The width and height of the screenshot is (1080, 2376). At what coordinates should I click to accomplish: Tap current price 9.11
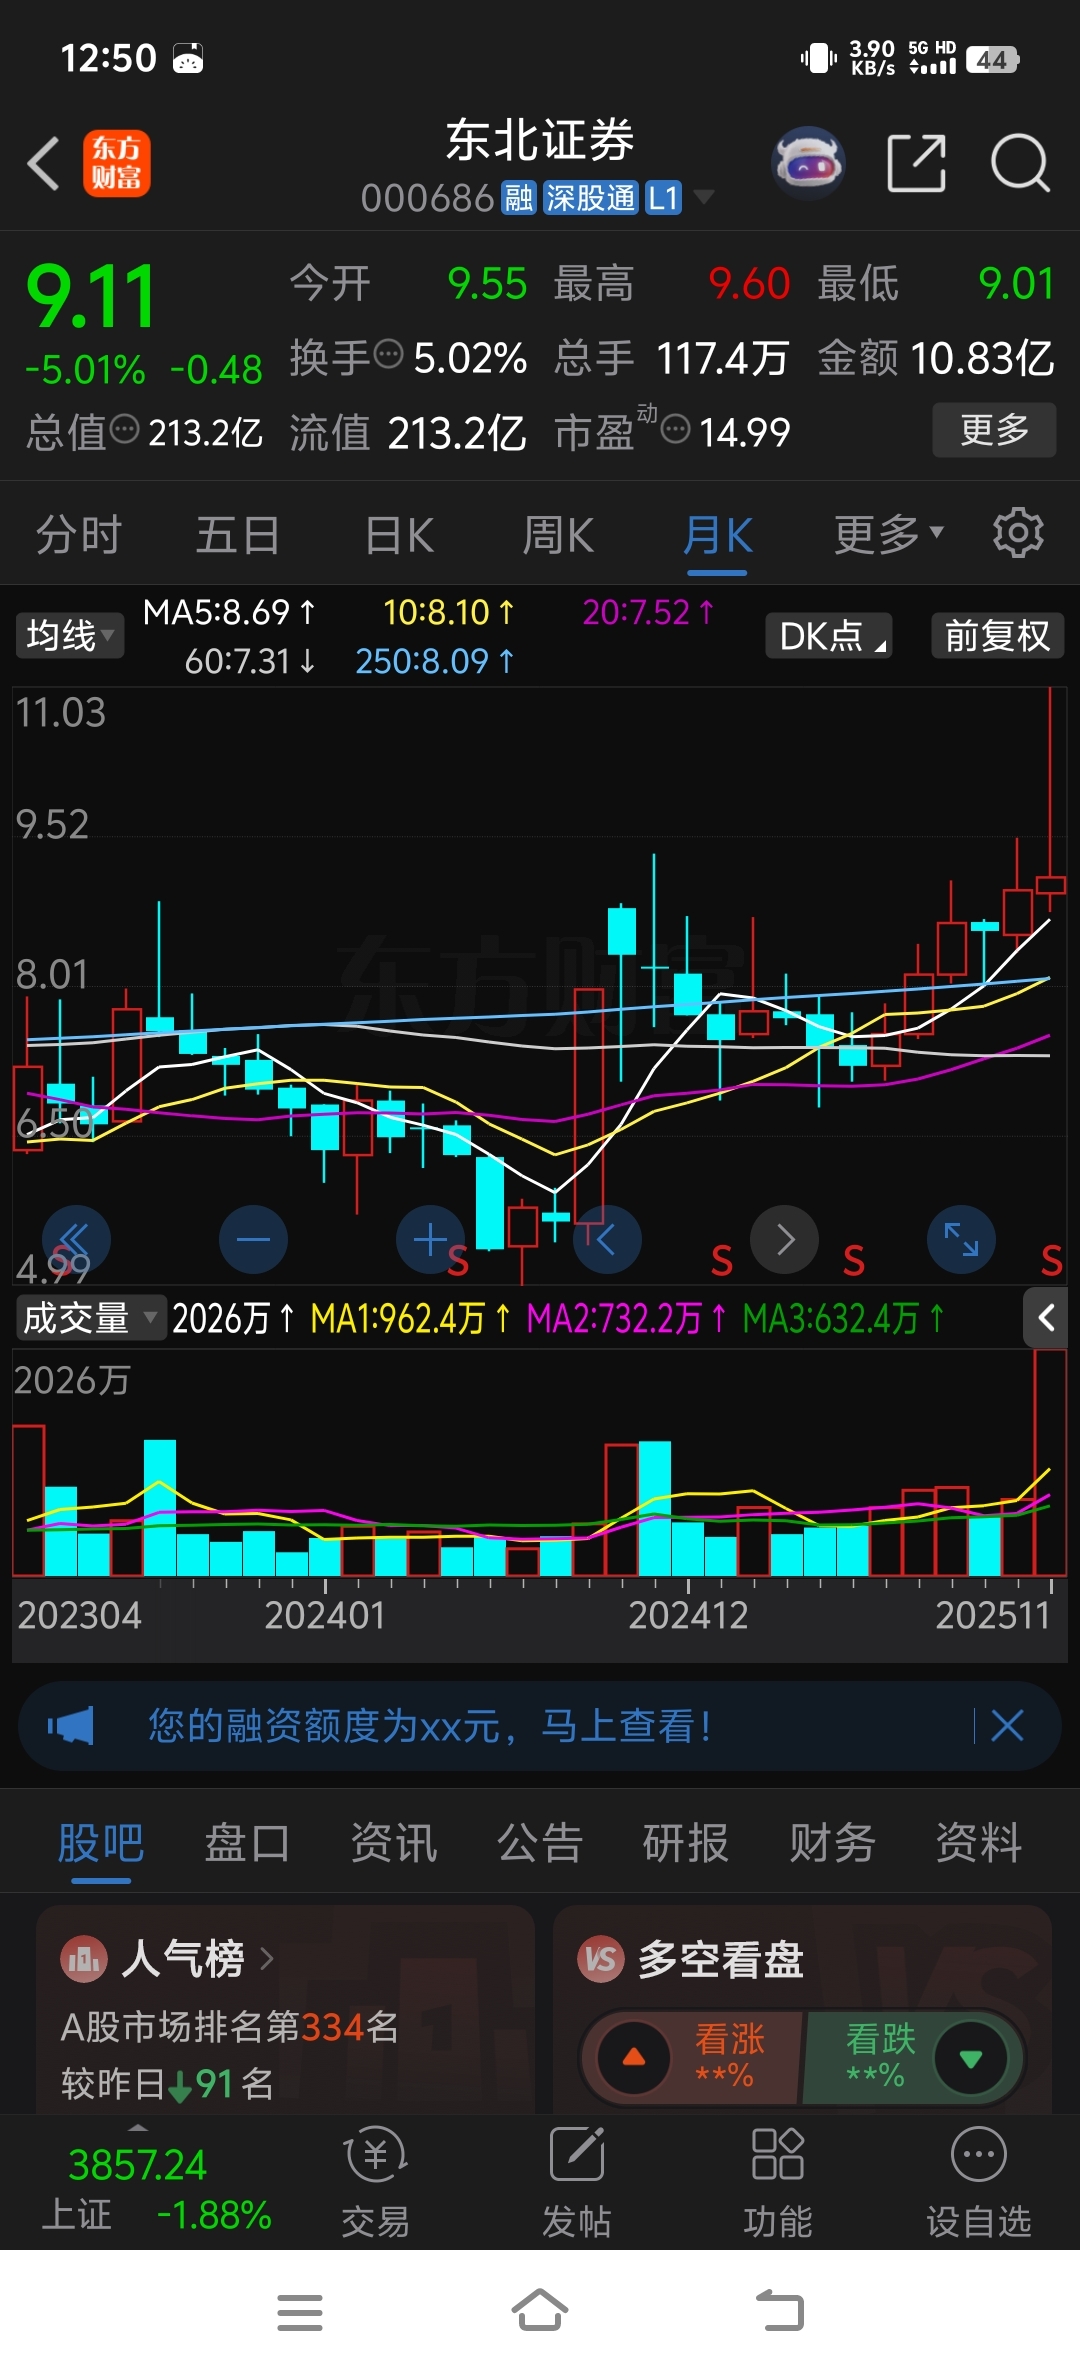point(91,297)
